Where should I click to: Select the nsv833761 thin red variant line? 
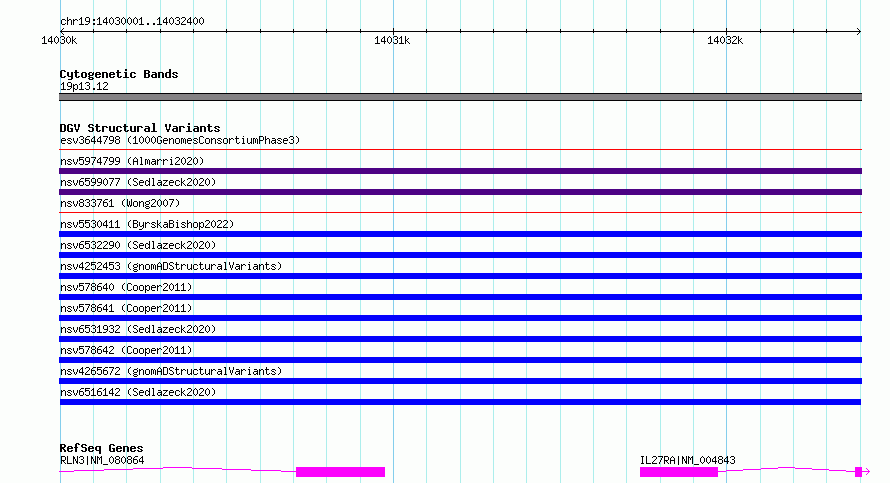460,213
